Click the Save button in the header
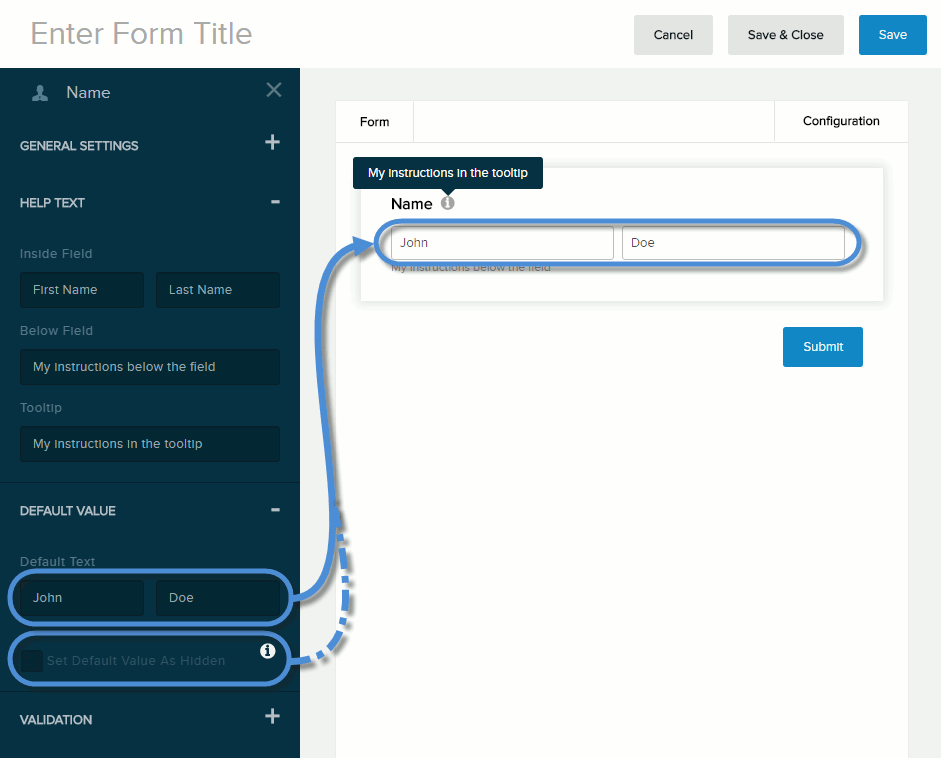 click(x=892, y=34)
